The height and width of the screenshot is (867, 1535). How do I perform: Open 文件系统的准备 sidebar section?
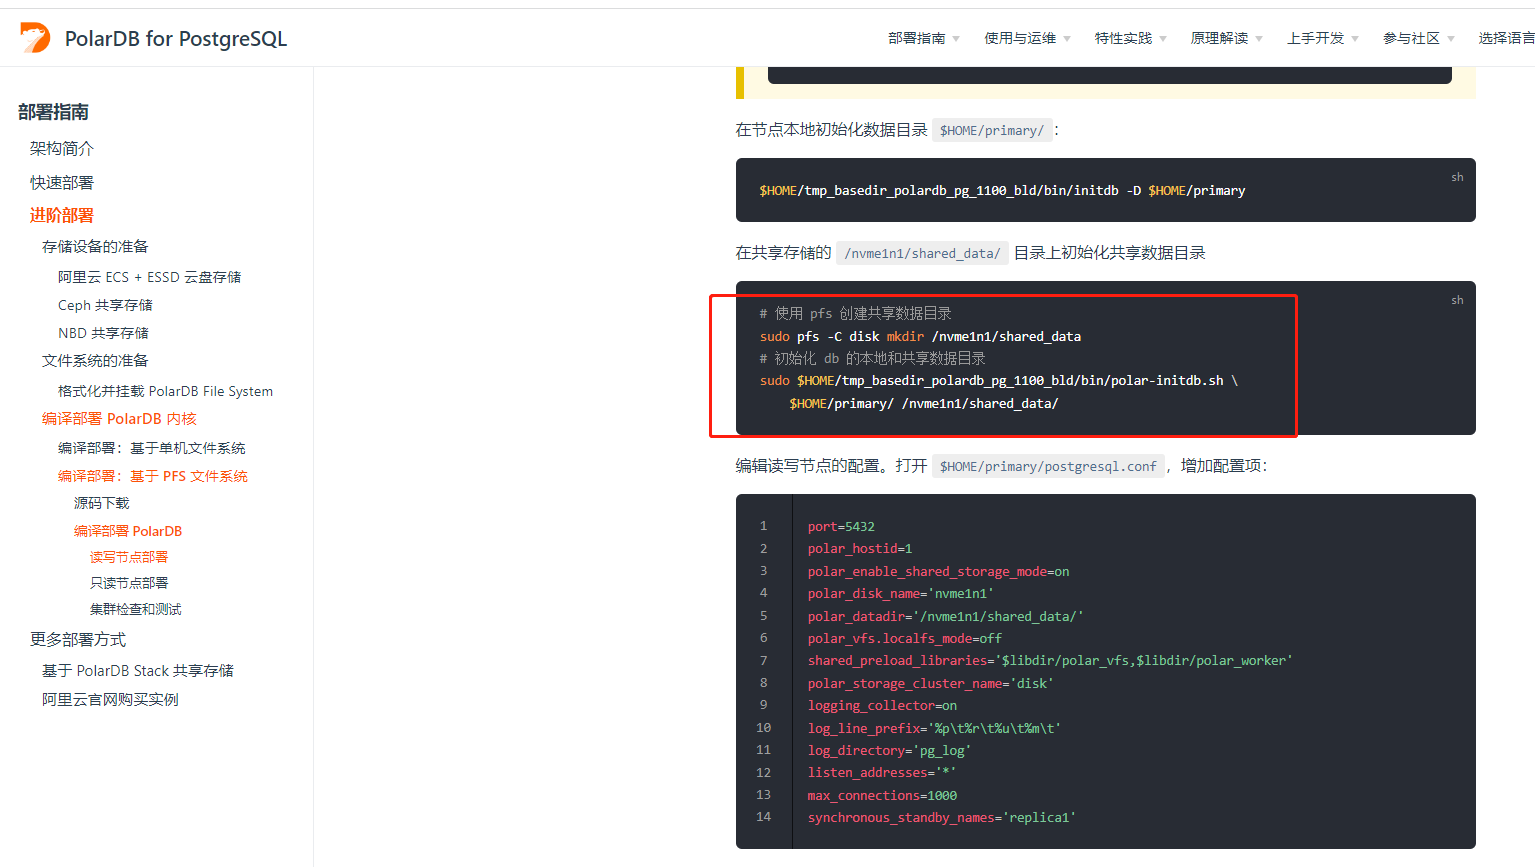(95, 360)
